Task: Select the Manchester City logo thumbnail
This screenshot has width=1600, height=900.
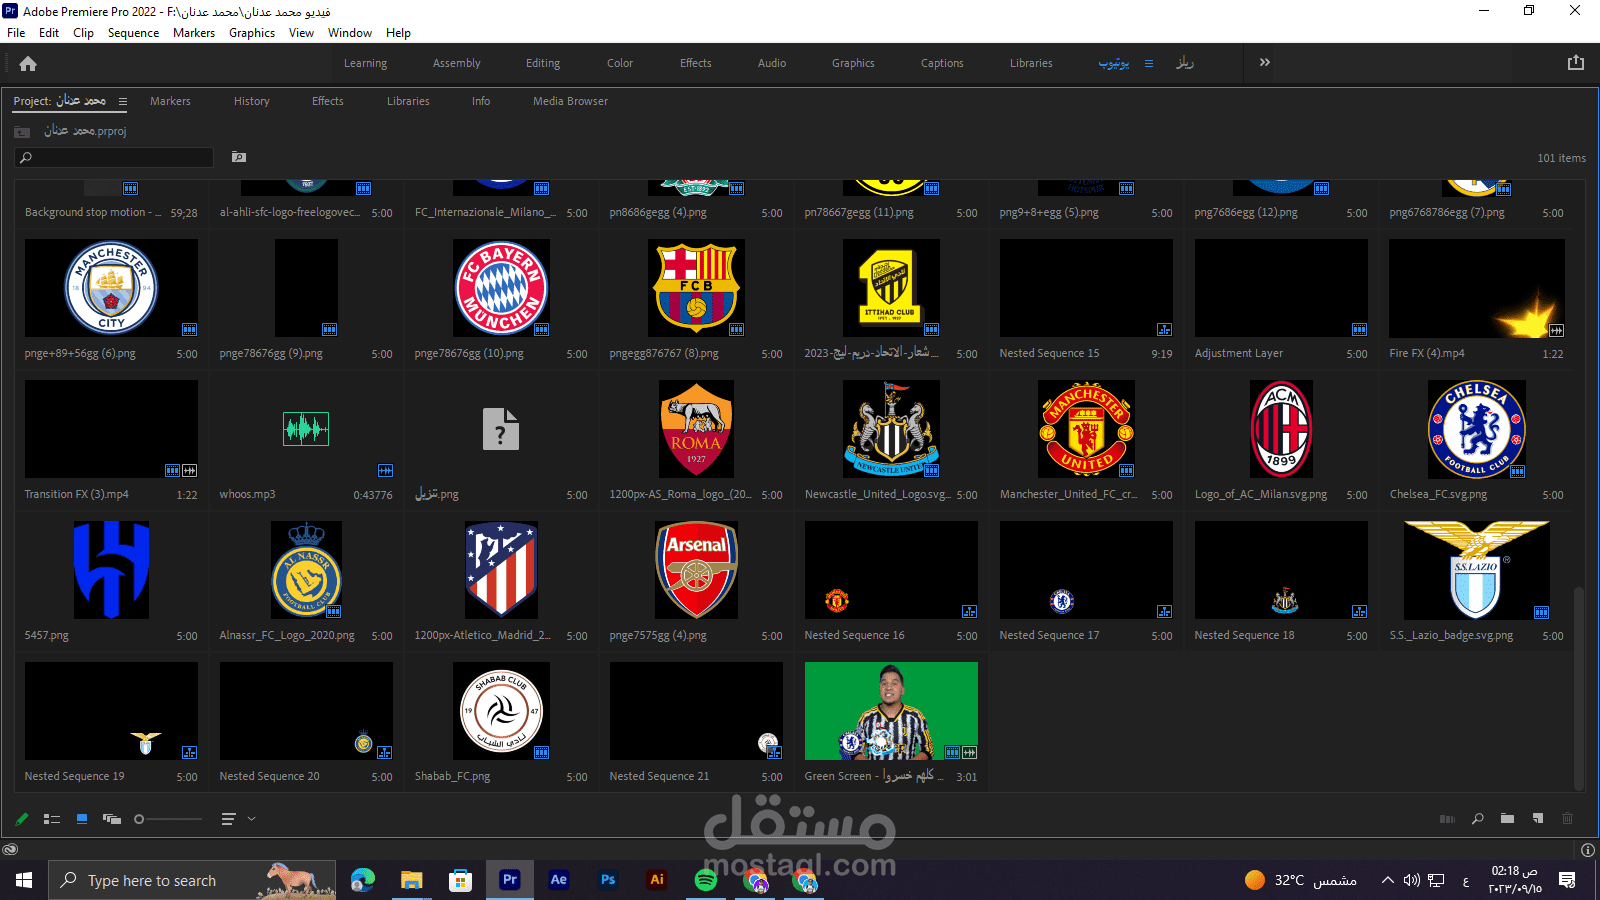Action: pos(111,288)
